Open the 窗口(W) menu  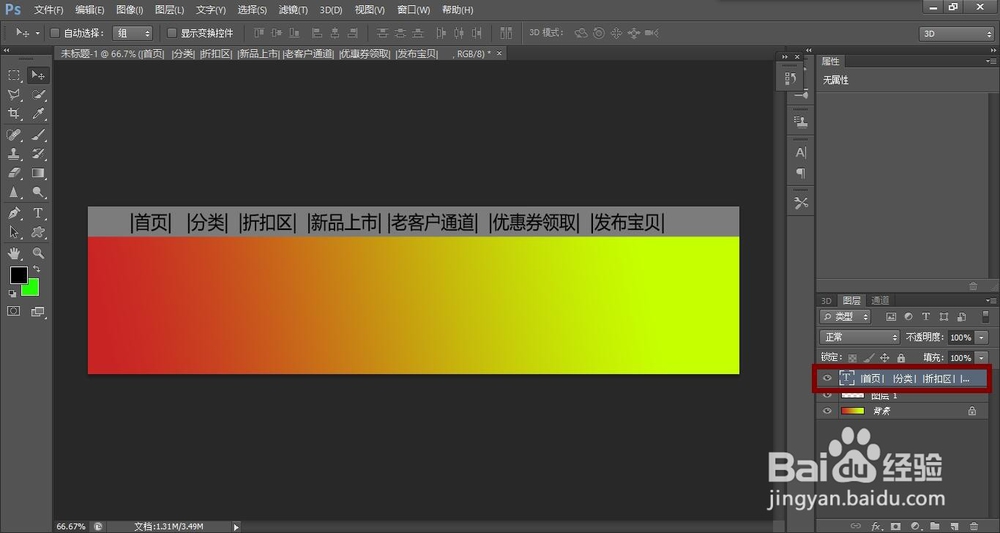(413, 10)
